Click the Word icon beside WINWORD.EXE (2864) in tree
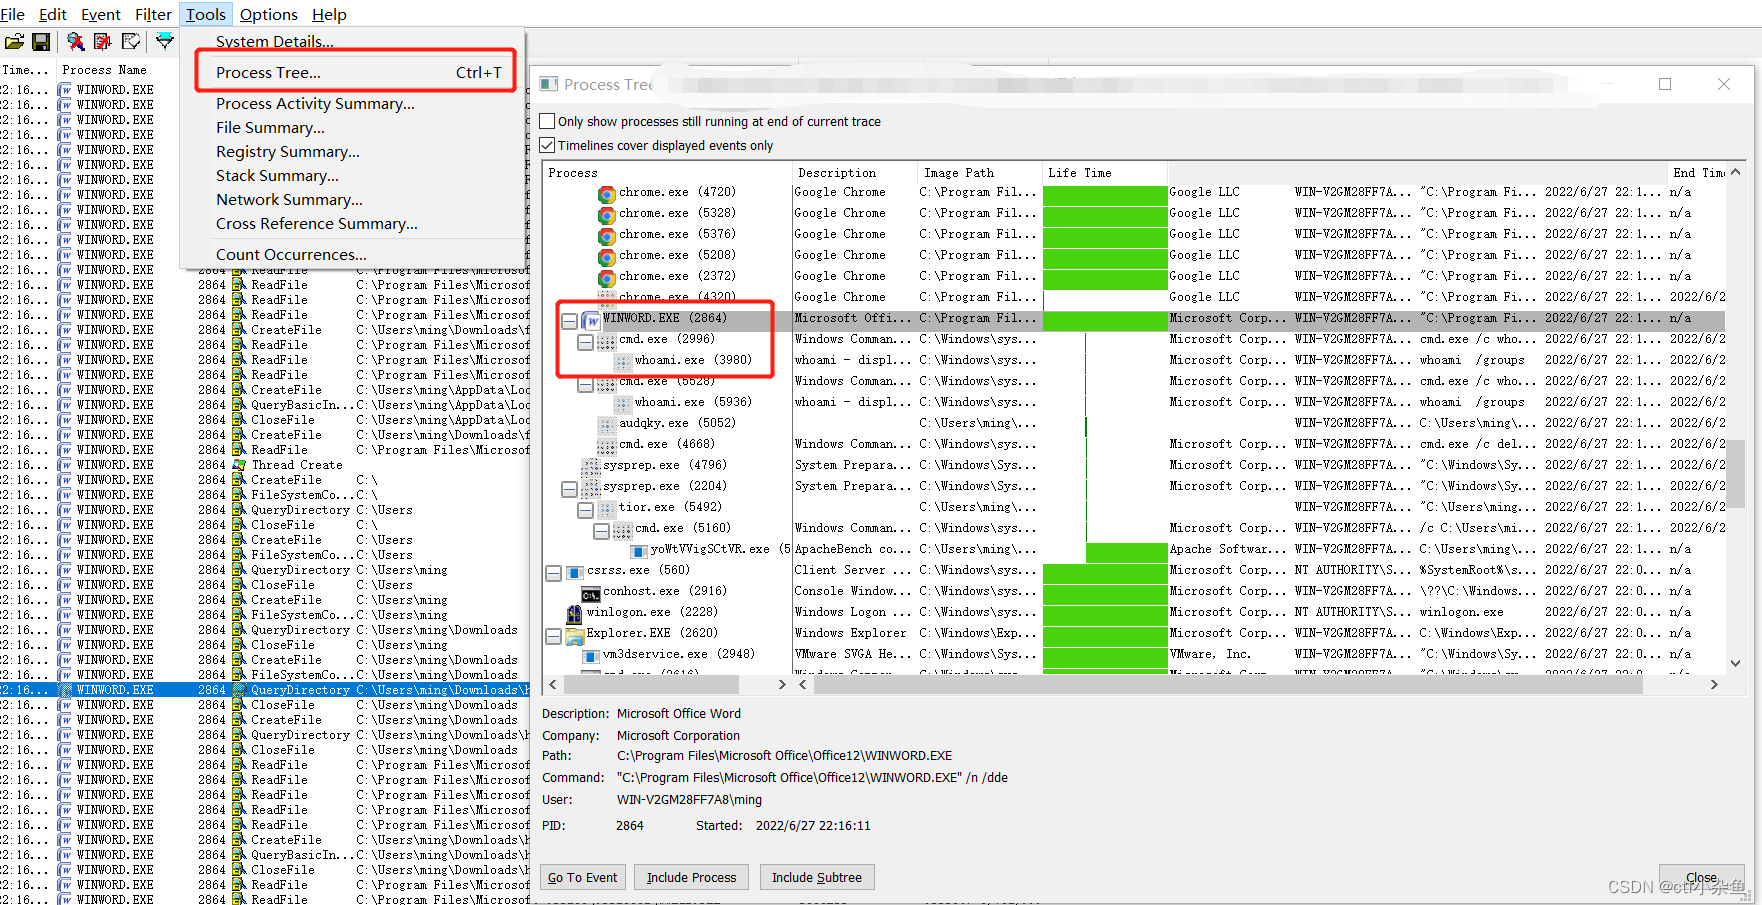 591,320
